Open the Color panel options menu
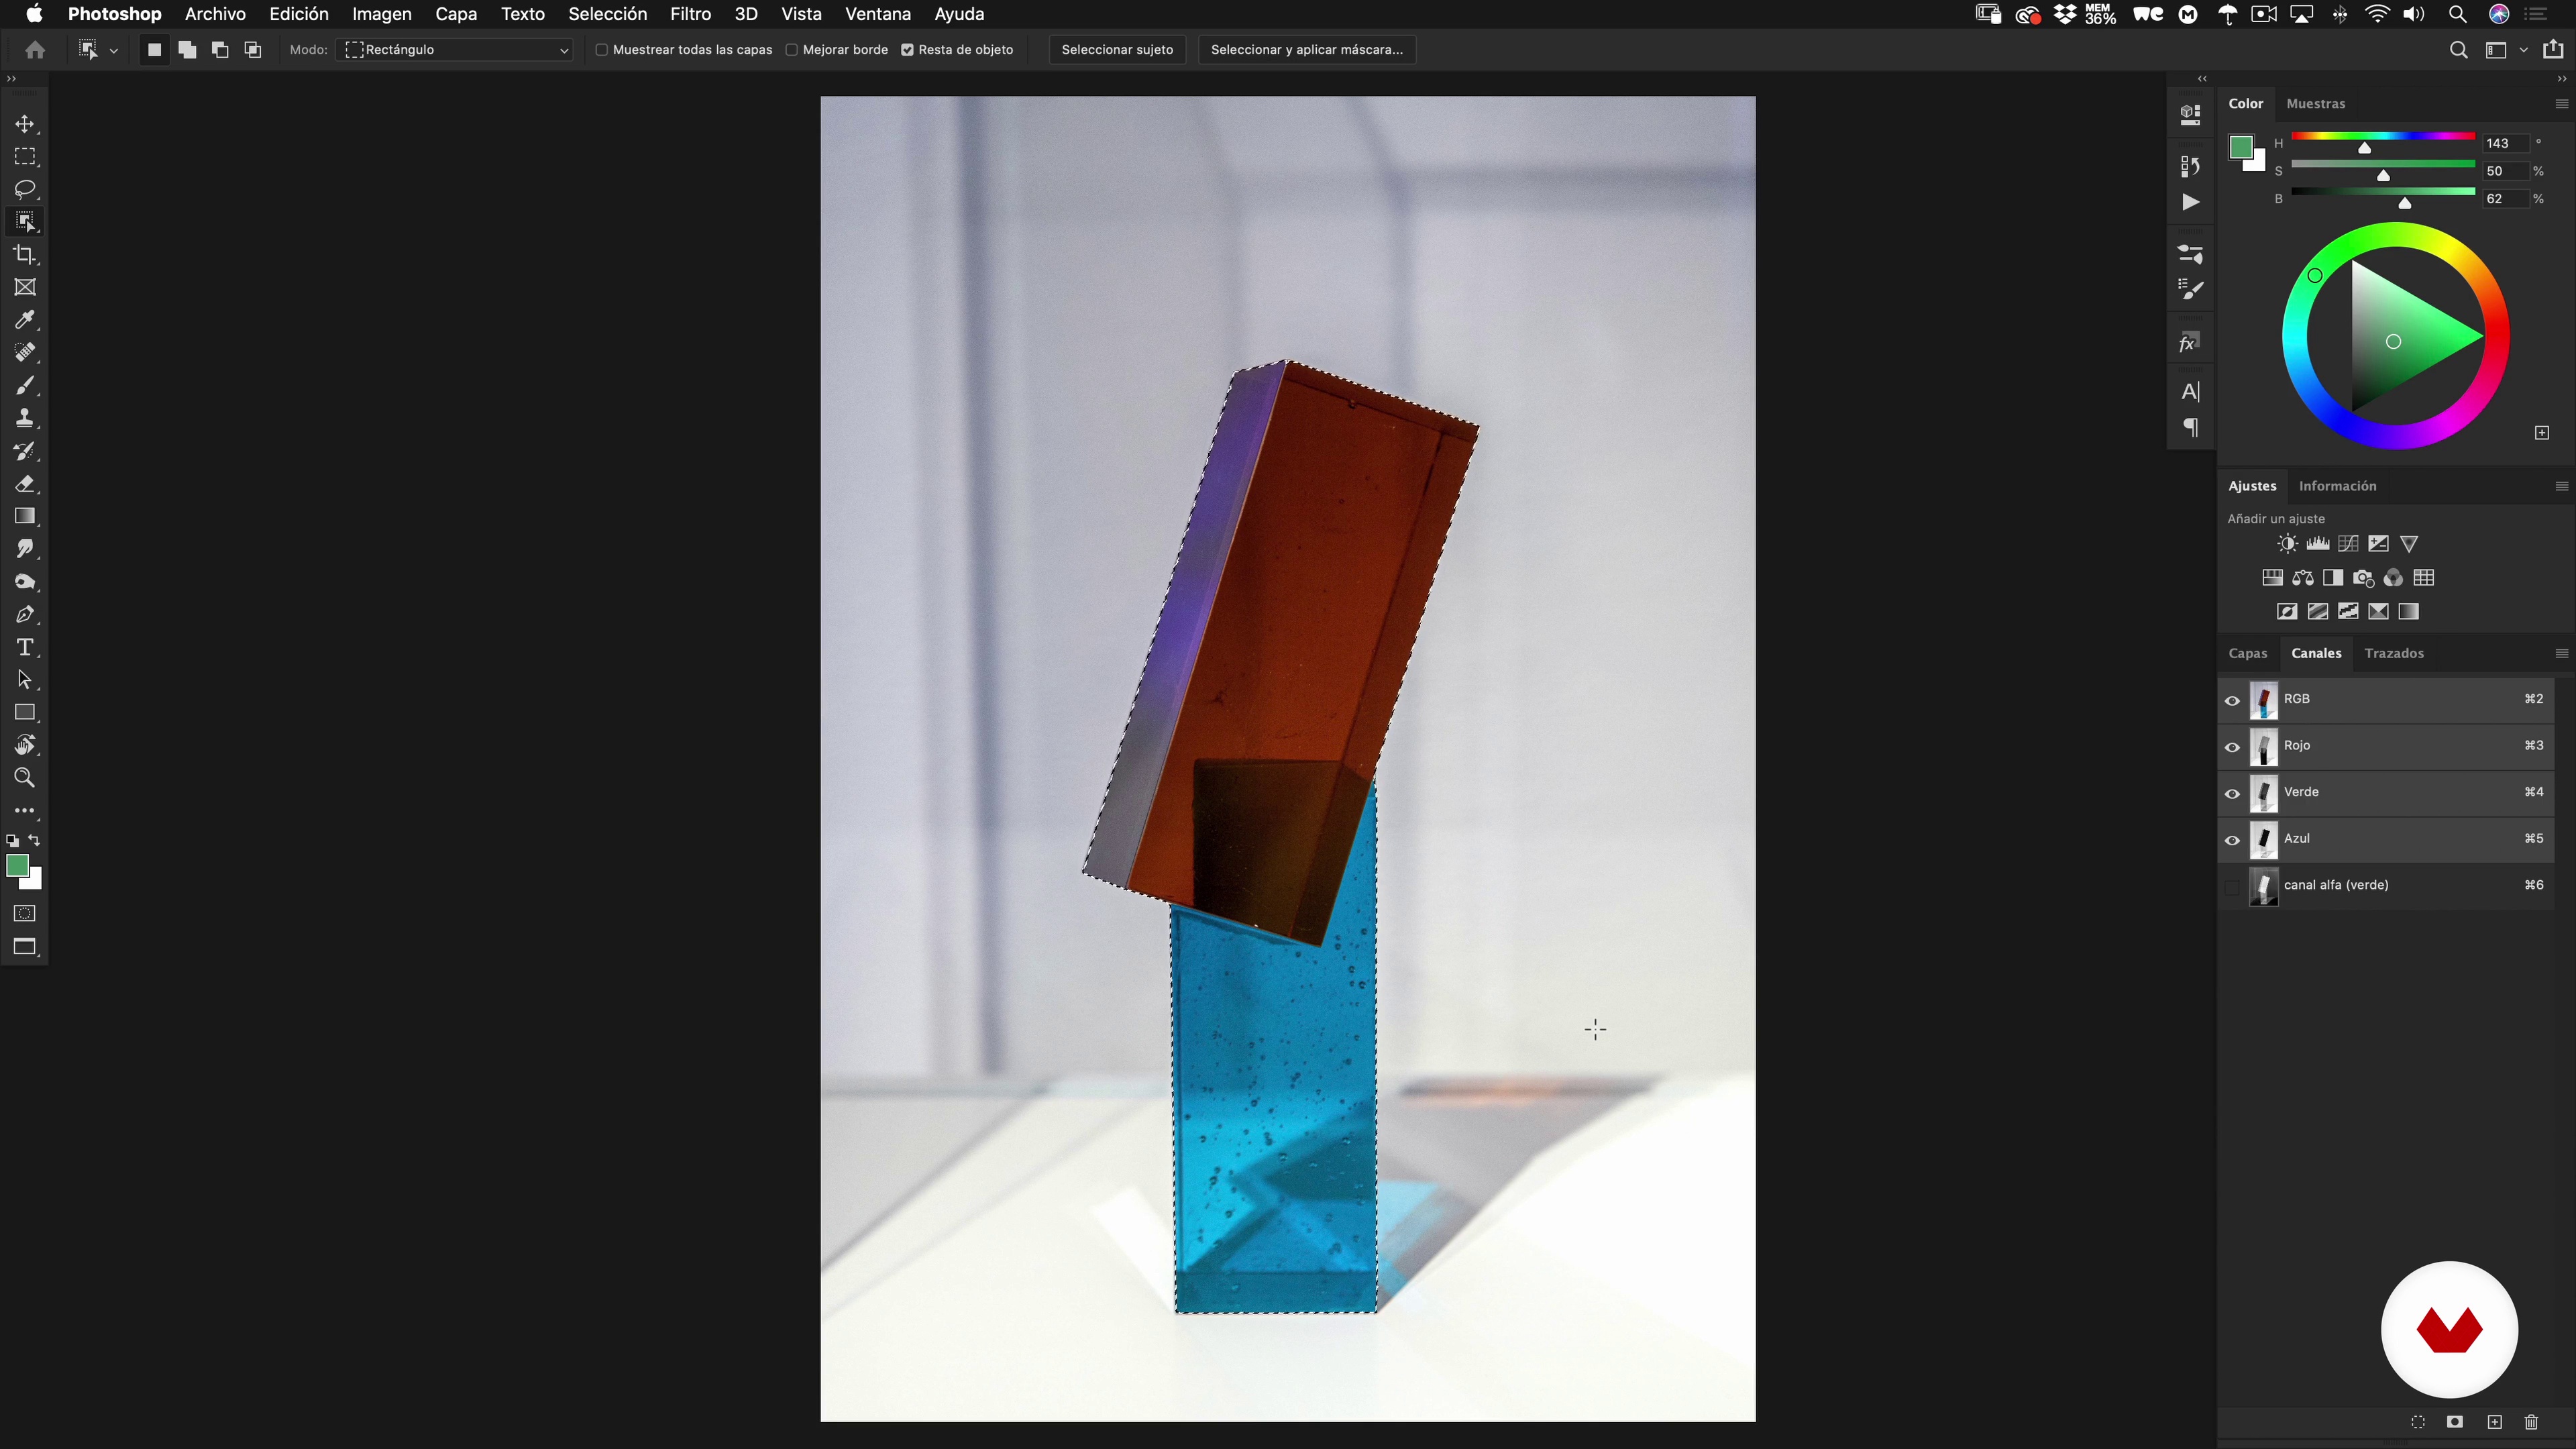 tap(2560, 104)
